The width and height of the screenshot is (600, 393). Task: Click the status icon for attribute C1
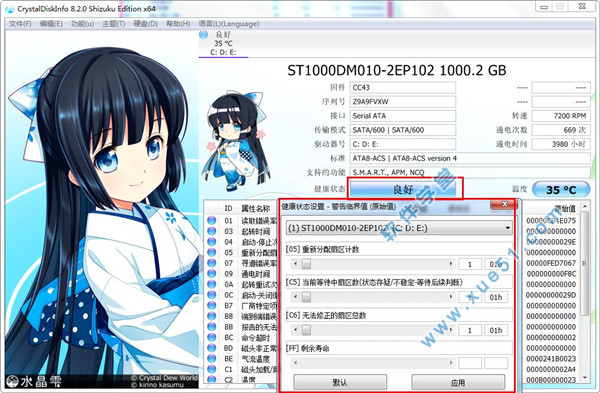(x=212, y=369)
